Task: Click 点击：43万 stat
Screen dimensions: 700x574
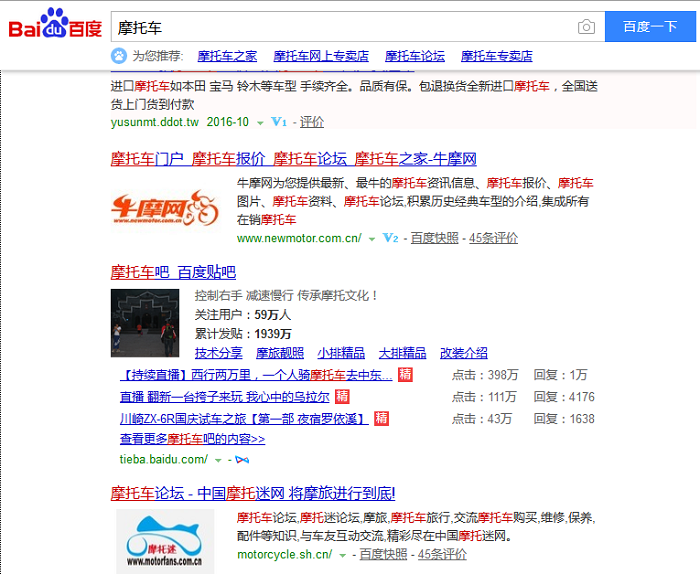Action: 482,419
